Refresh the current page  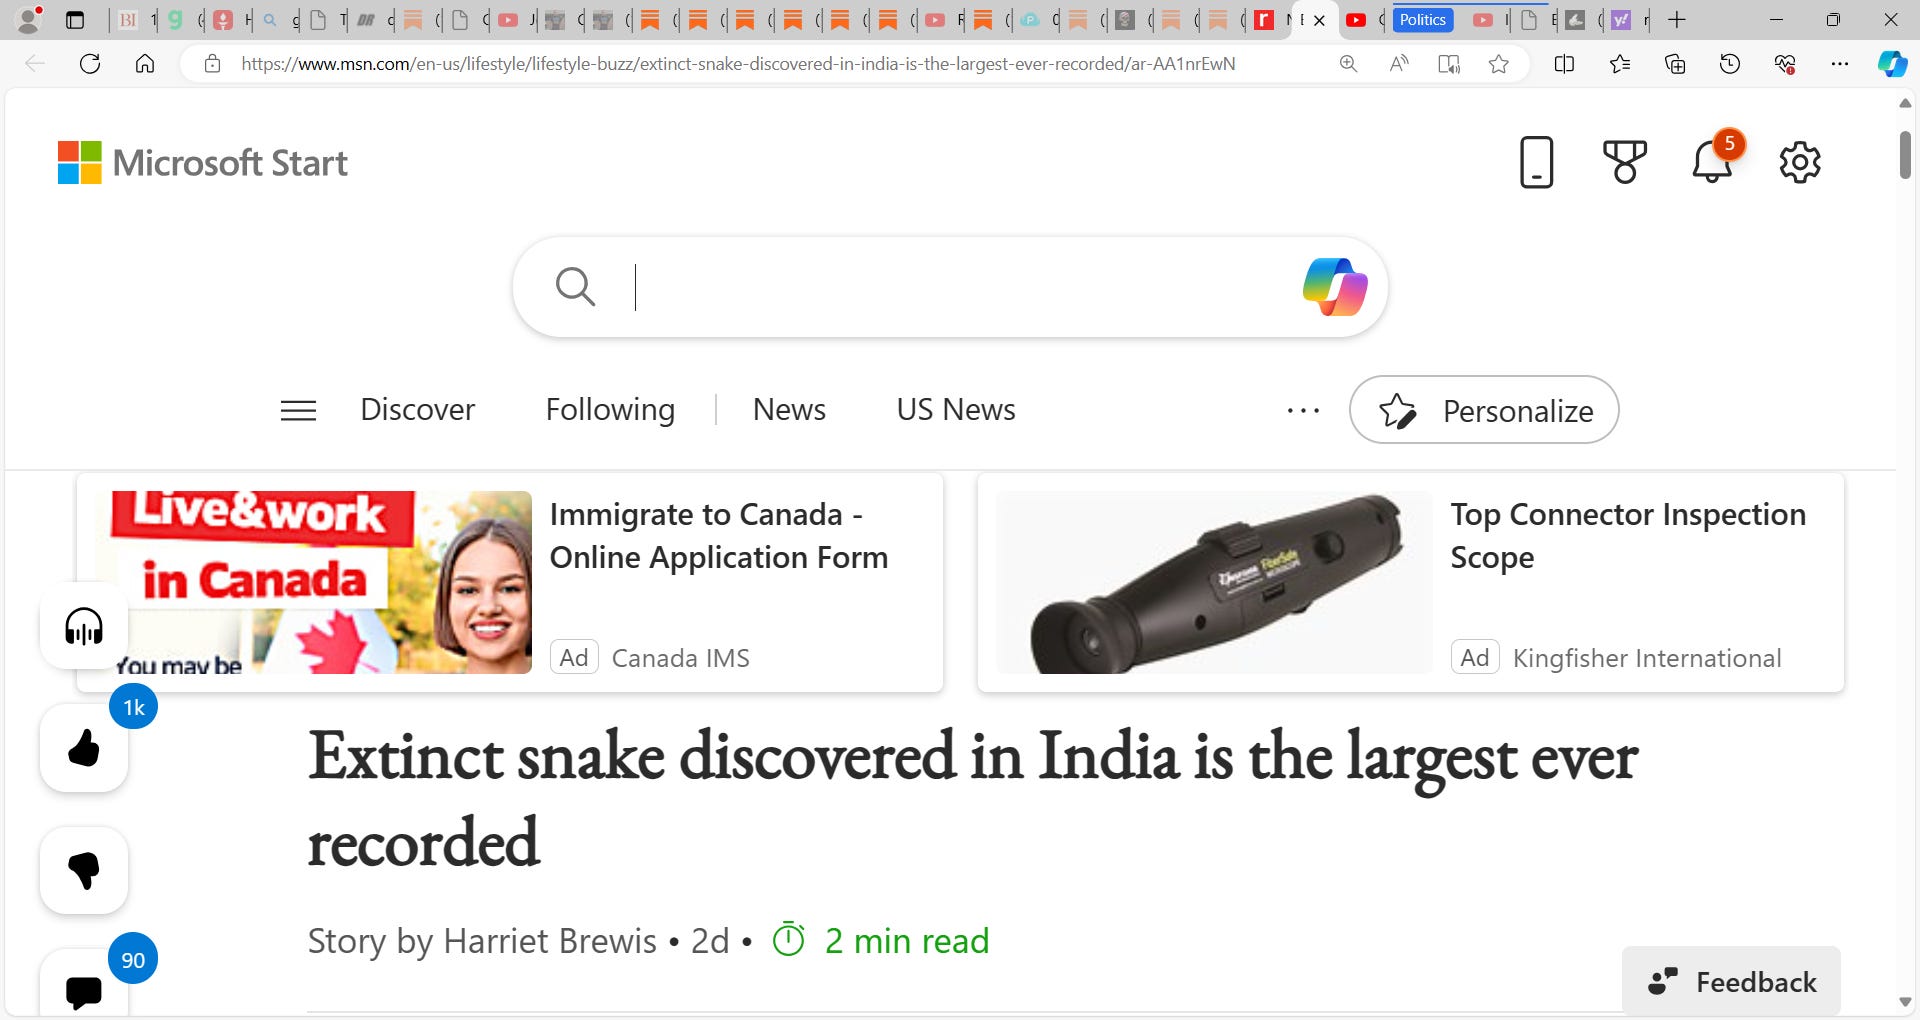click(90, 64)
